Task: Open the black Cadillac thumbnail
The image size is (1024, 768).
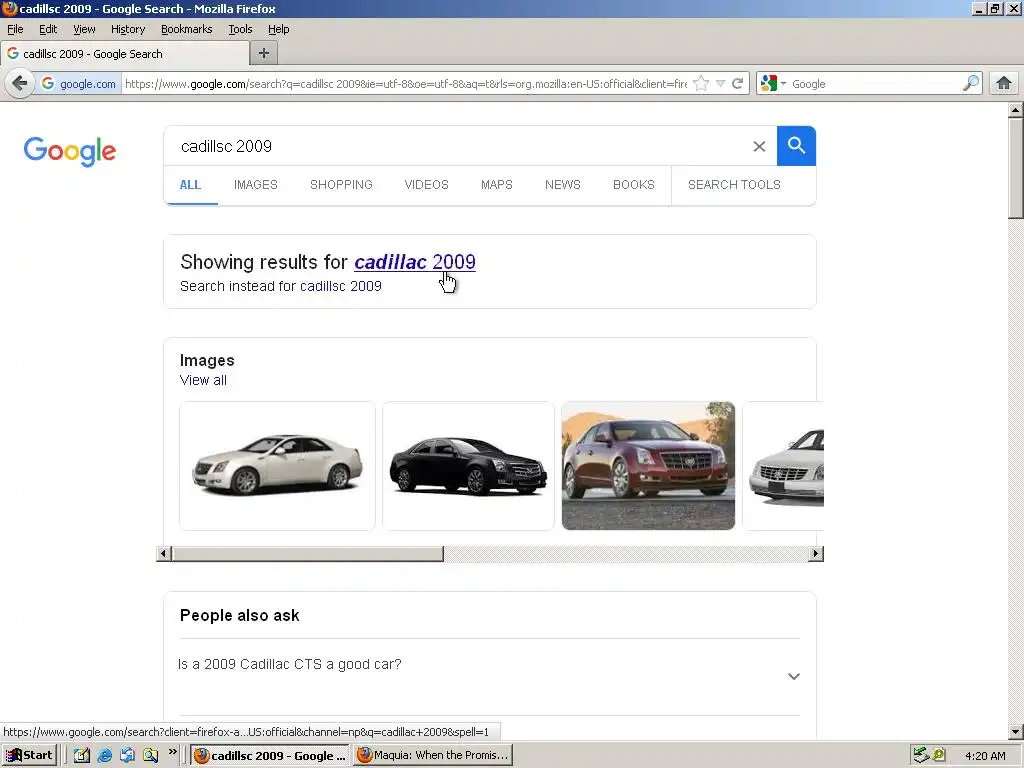Action: 468,466
